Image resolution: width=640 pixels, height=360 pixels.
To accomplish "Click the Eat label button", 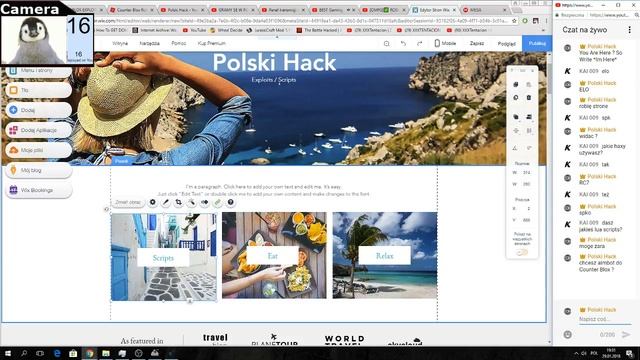I will point(273,256).
